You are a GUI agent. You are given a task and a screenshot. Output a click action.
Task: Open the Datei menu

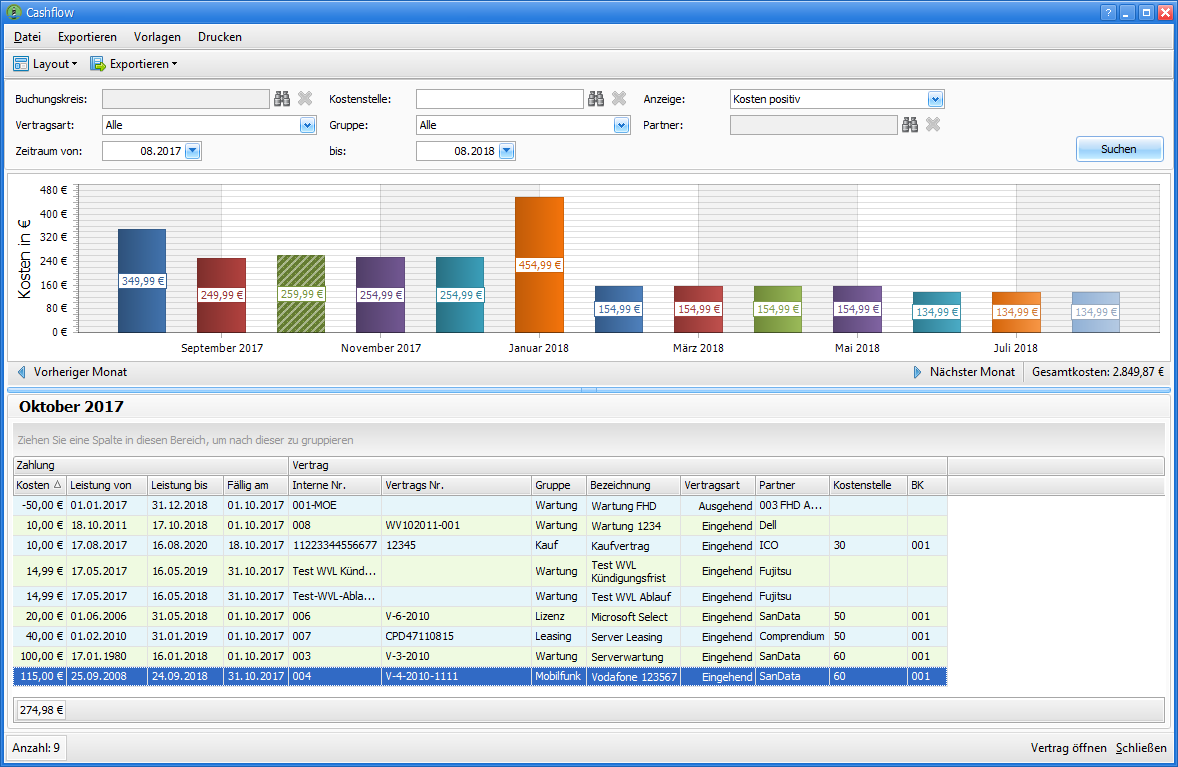point(27,37)
